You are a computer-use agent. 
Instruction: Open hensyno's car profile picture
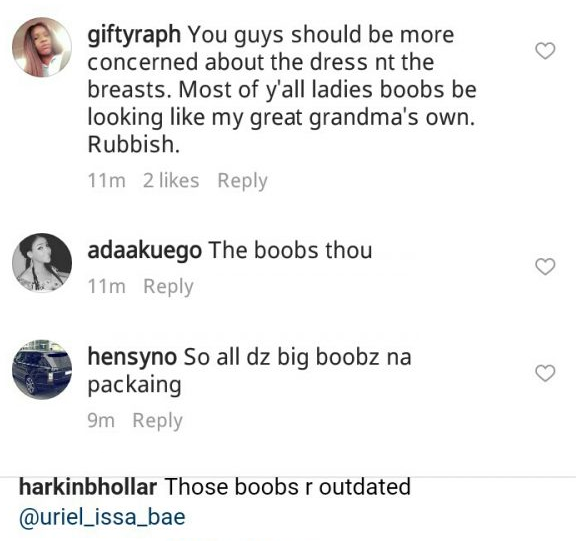tap(42, 369)
